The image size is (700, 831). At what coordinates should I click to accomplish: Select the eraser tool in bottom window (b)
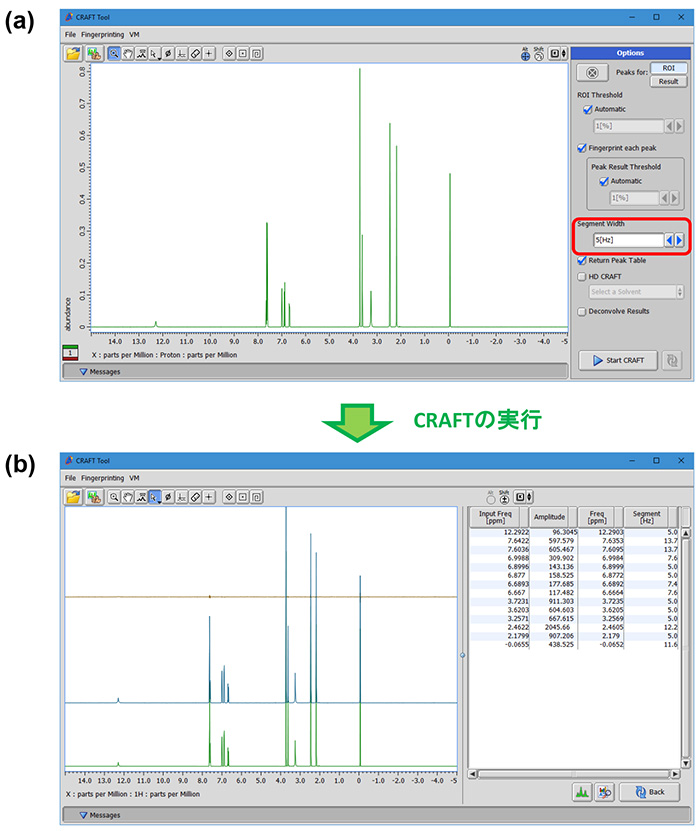[196, 497]
